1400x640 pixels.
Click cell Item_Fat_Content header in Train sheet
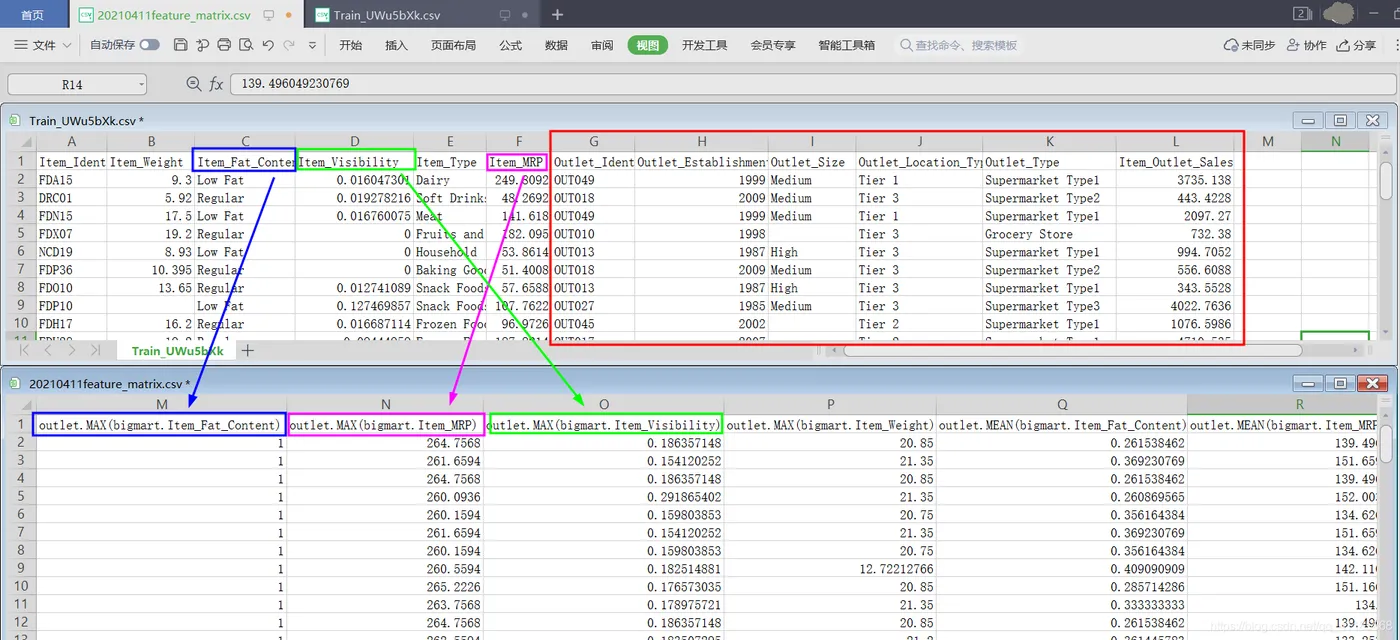tap(245, 162)
